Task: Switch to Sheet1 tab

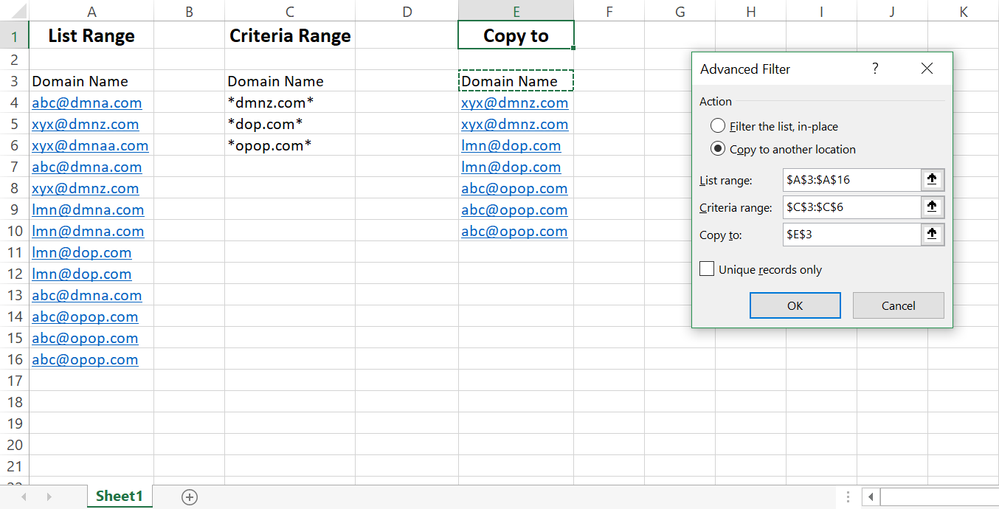Action: click(x=119, y=496)
